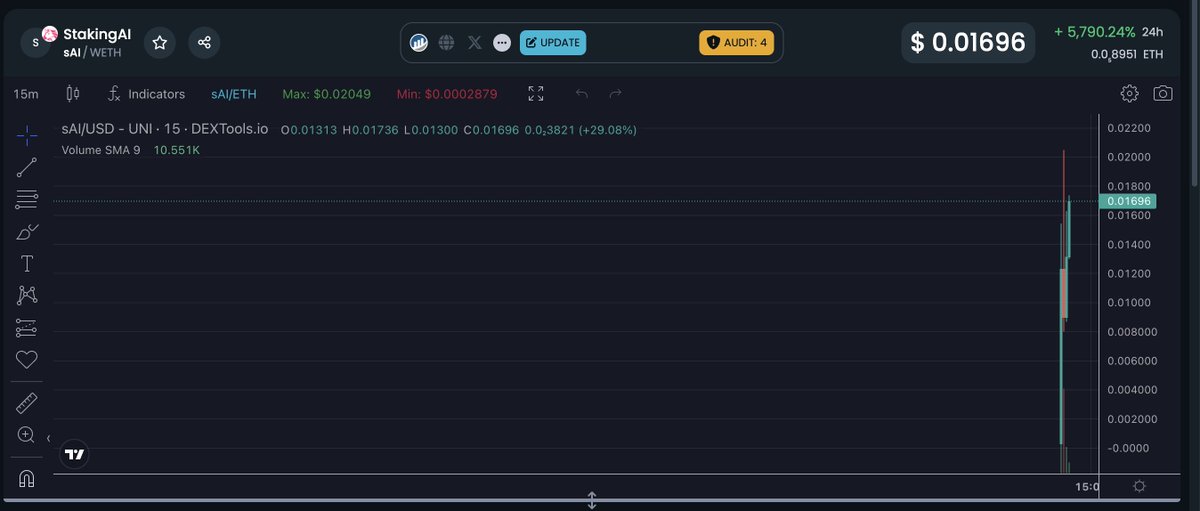Add StakingAI to favorites with star icon
Image resolution: width=1200 pixels, height=511 pixels.
tap(160, 42)
